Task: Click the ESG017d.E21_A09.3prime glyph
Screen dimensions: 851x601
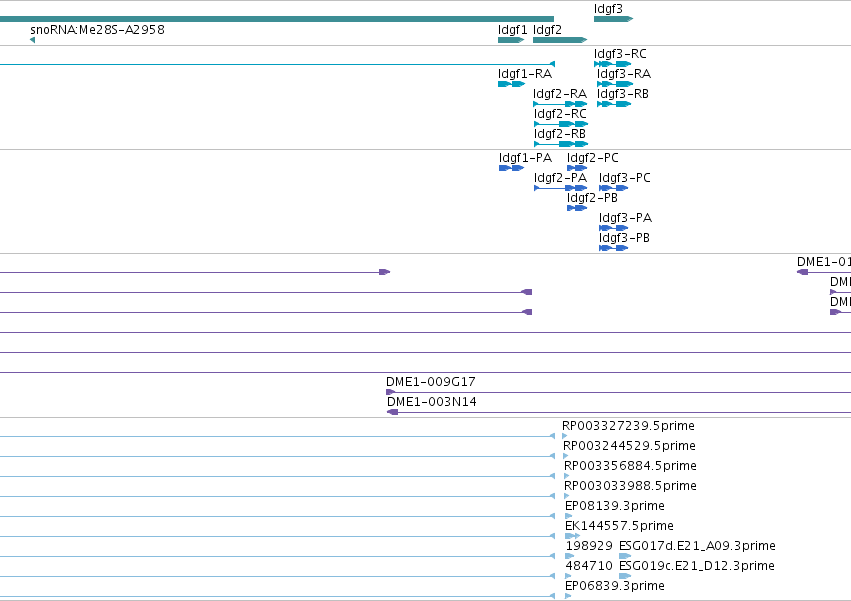Action: click(x=625, y=556)
